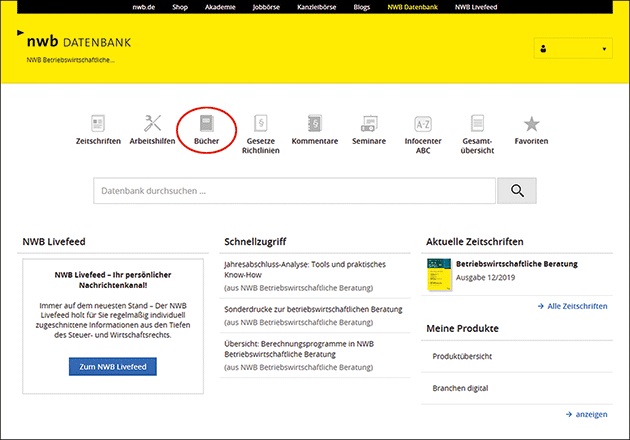630x440 pixels.
Task: Click the Arbeitshilfen tools icon
Action: [153, 124]
